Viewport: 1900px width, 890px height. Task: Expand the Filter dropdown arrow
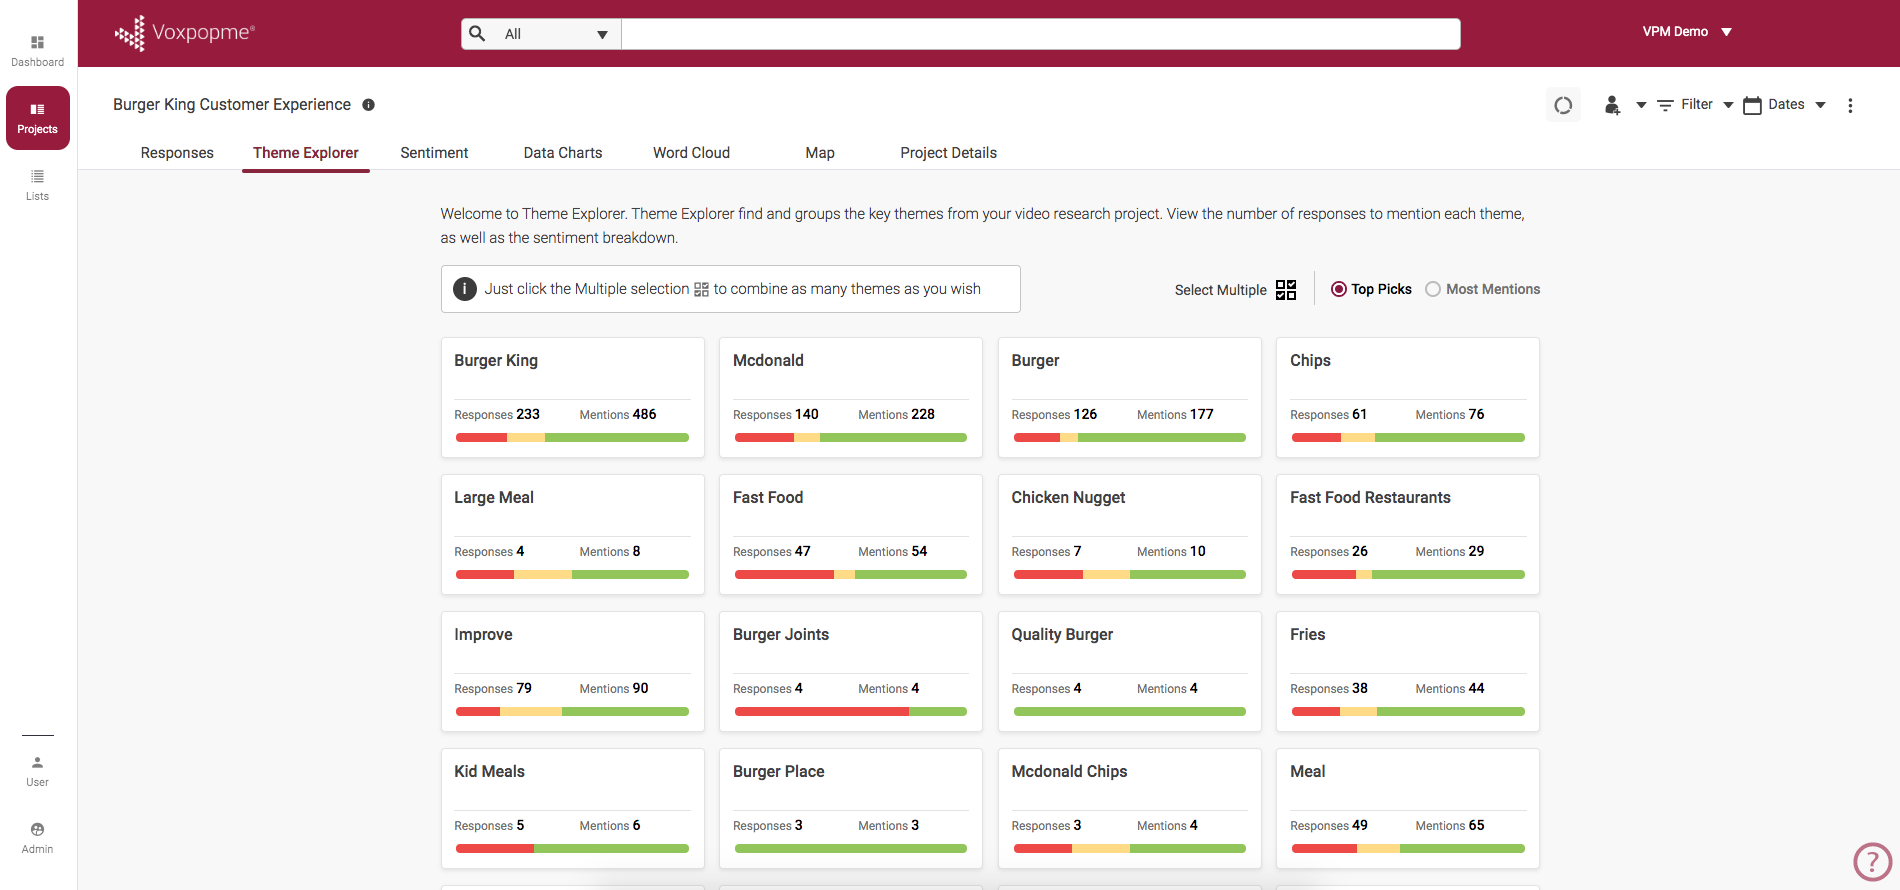1728,105
